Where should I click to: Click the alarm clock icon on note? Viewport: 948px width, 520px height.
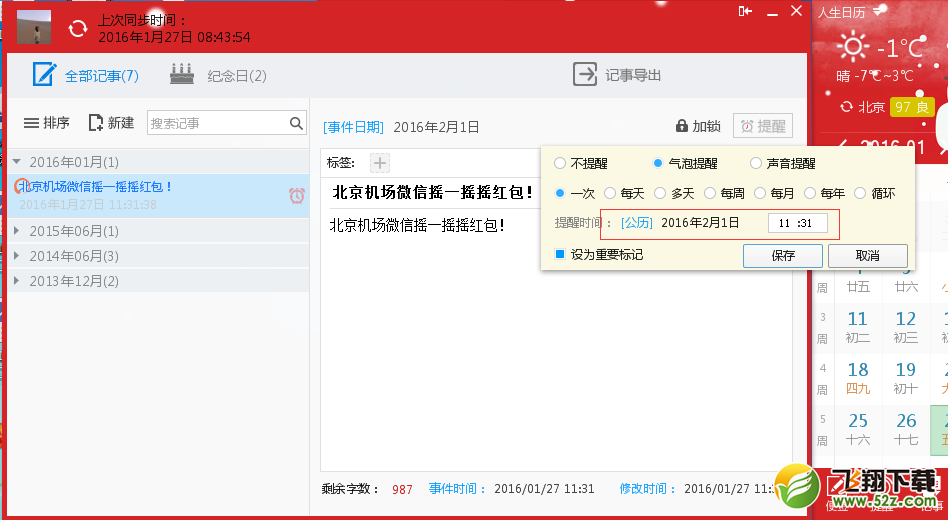[x=297, y=195]
